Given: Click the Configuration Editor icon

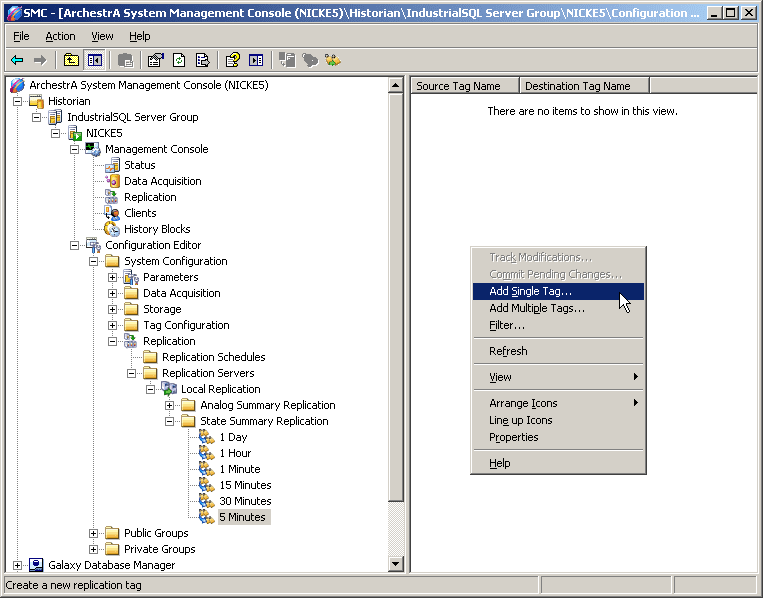Looking at the screenshot, I should (93, 245).
